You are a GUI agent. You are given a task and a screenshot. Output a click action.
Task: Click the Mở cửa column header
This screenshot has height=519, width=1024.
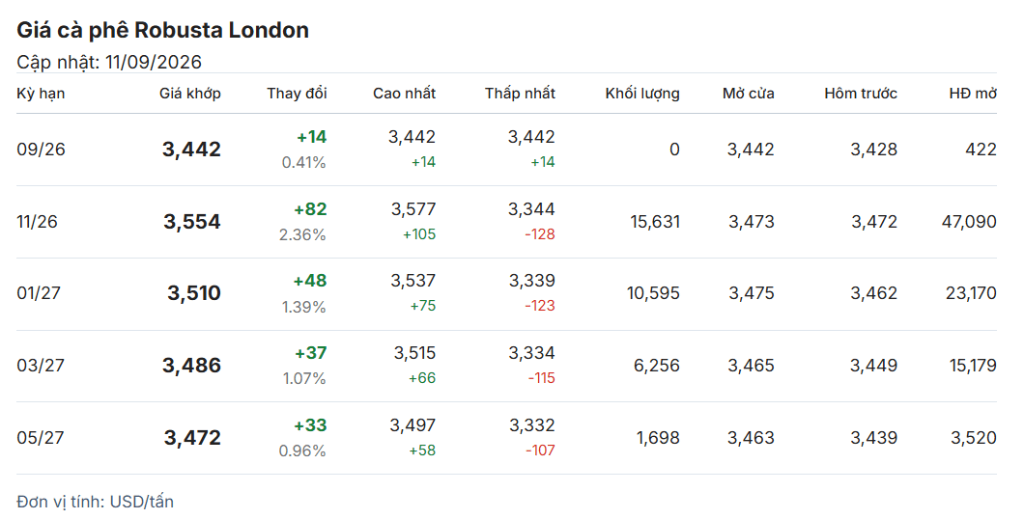click(x=748, y=93)
